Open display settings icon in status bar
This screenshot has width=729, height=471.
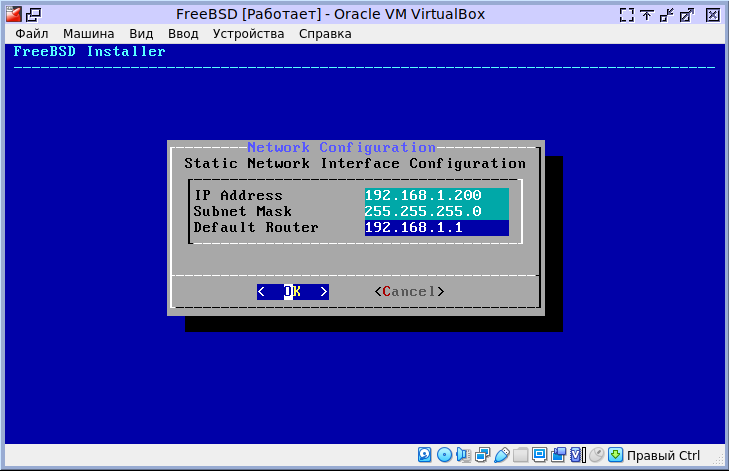coord(539,455)
